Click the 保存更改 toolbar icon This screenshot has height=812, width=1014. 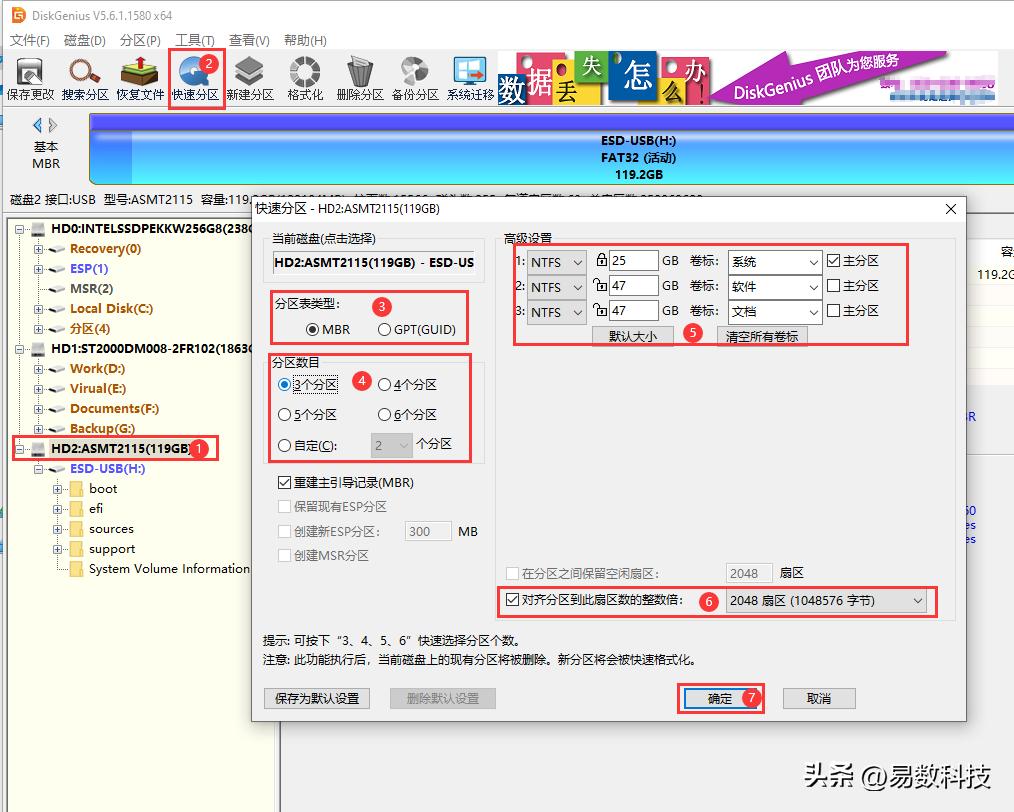[29, 78]
